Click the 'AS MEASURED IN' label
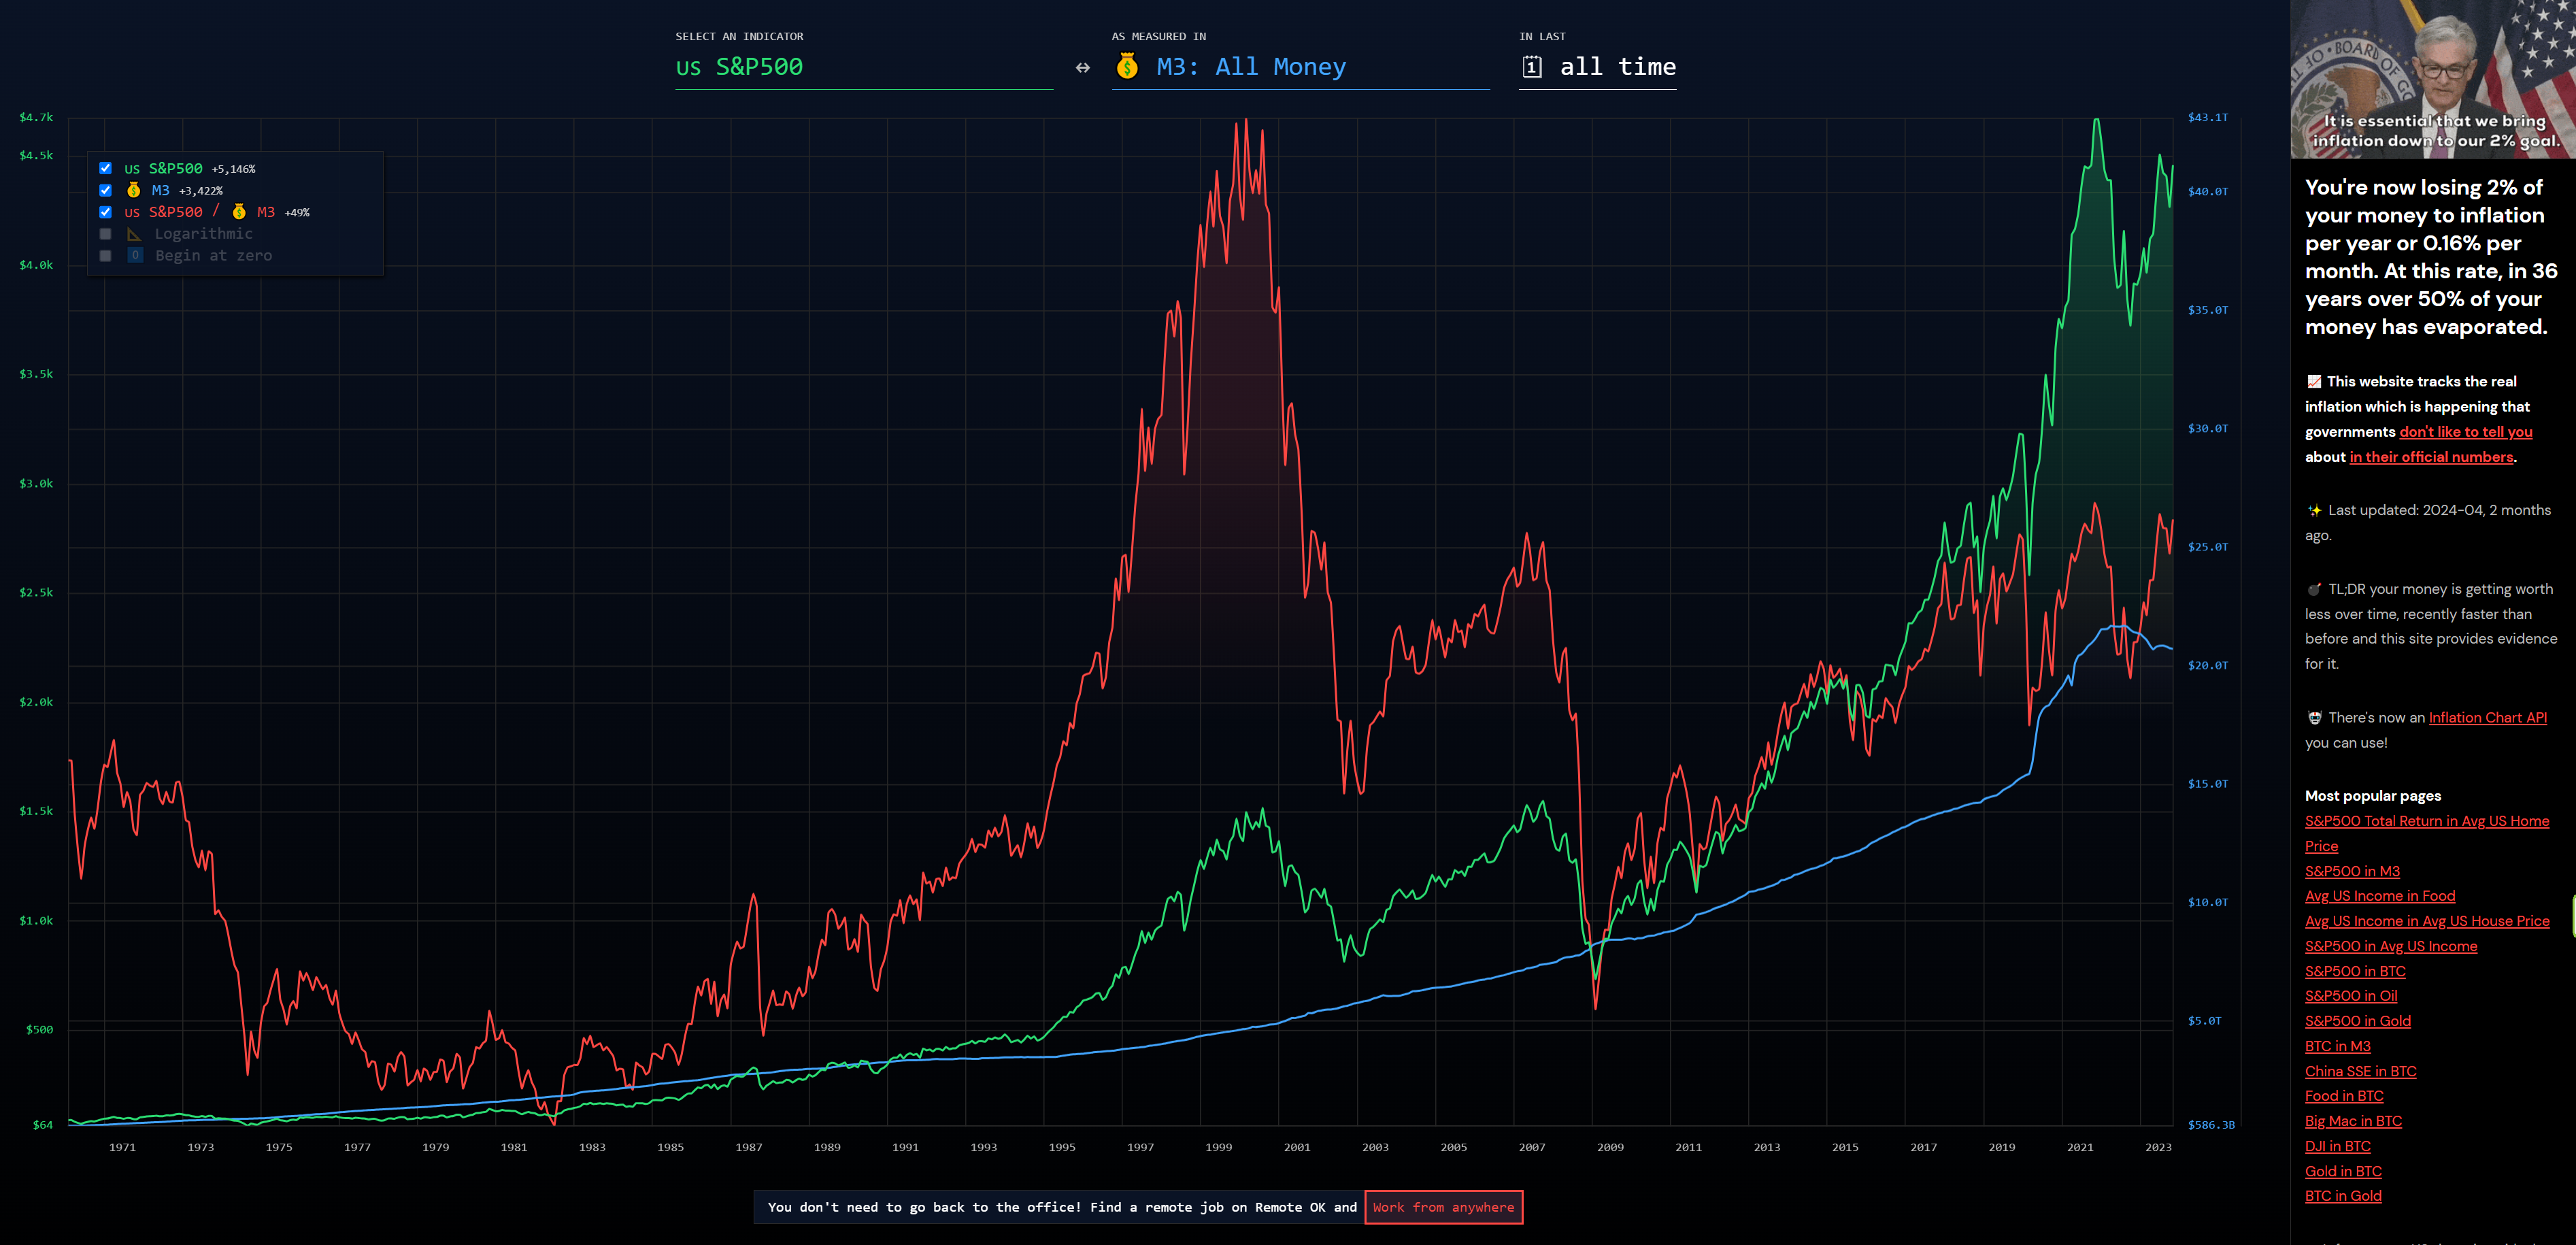Screen dimensions: 2576x1245 1158,36
